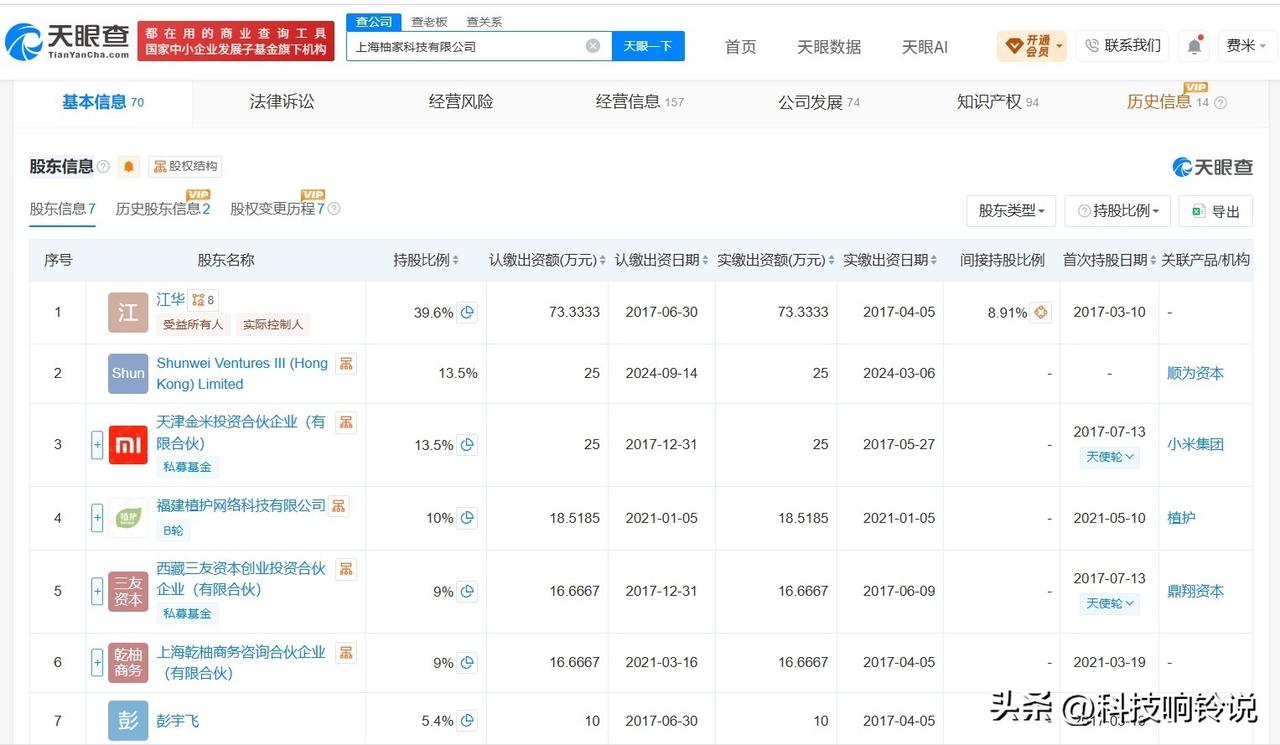Open equity structure icon beside 天津金米投资合伙企业

346,422
